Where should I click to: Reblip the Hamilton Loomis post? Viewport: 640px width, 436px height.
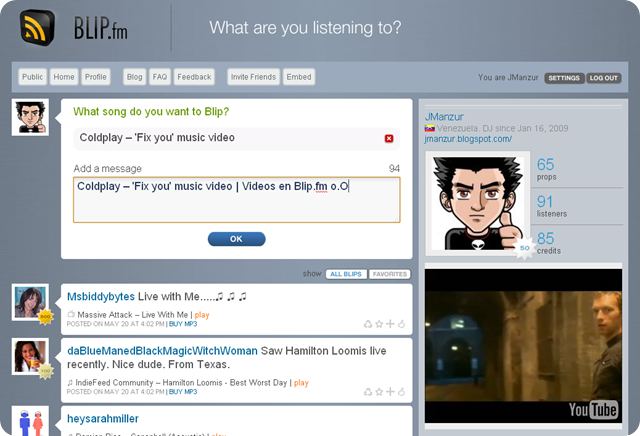(368, 392)
